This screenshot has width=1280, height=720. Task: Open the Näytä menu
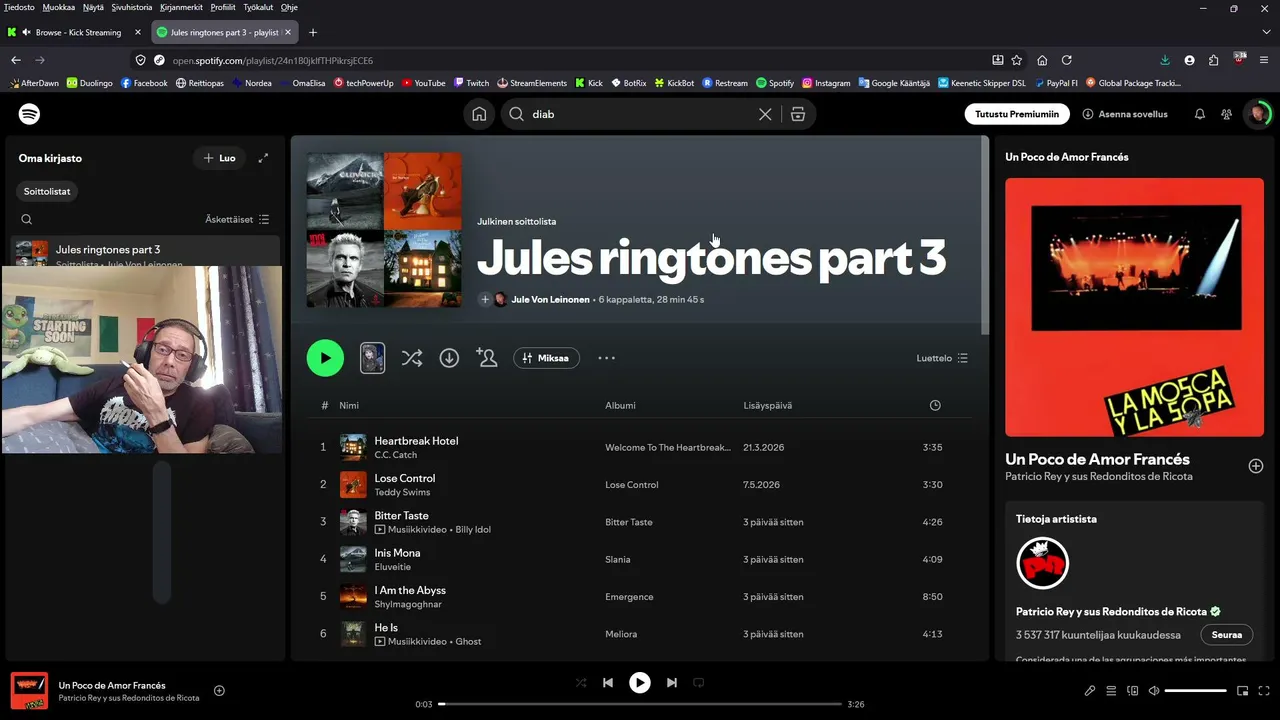pos(93,7)
